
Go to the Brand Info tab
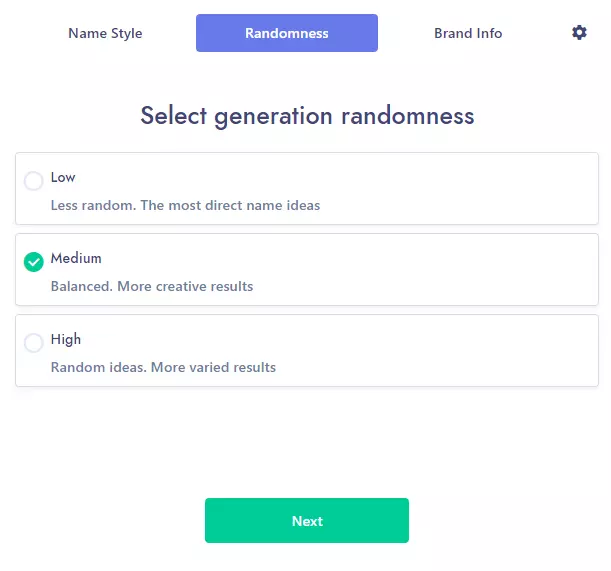pyautogui.click(x=468, y=33)
